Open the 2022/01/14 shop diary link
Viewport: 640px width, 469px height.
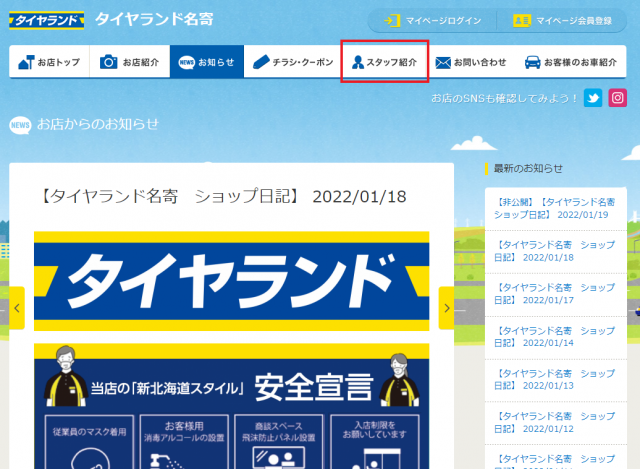[555, 336]
